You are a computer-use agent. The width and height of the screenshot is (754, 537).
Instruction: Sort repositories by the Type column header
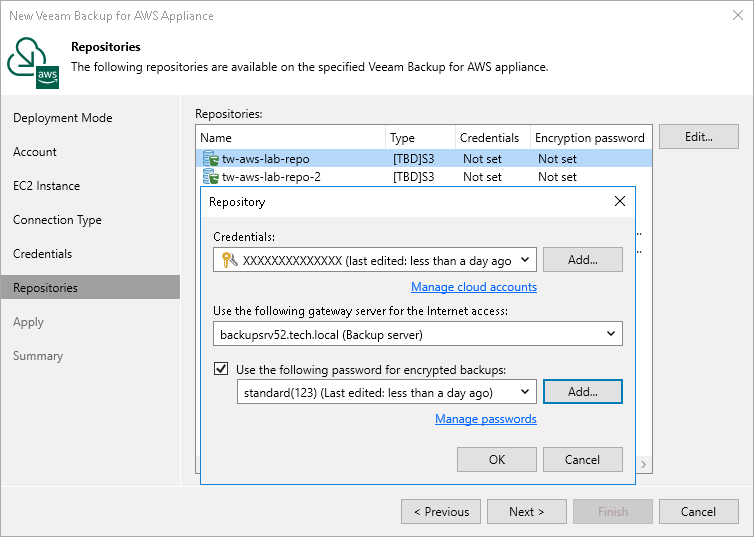403,138
